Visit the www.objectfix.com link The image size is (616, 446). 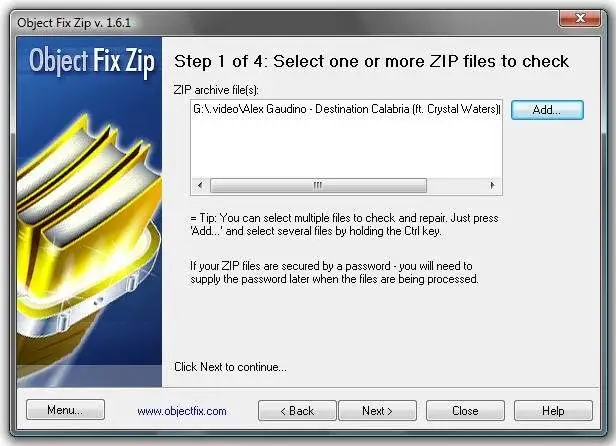[182, 411]
